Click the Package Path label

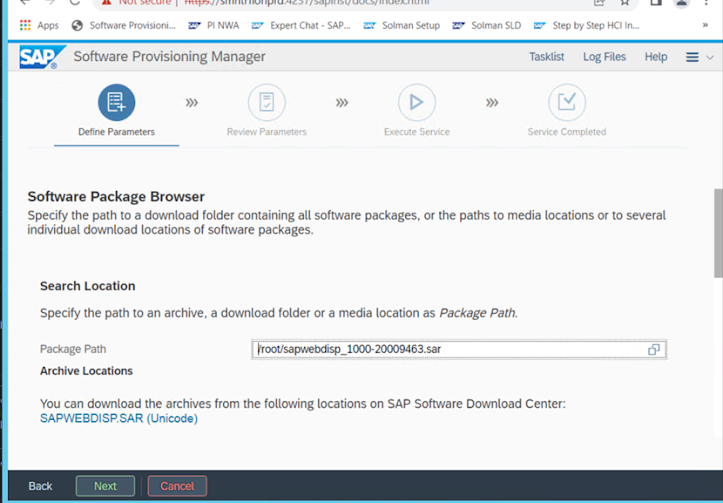point(73,349)
